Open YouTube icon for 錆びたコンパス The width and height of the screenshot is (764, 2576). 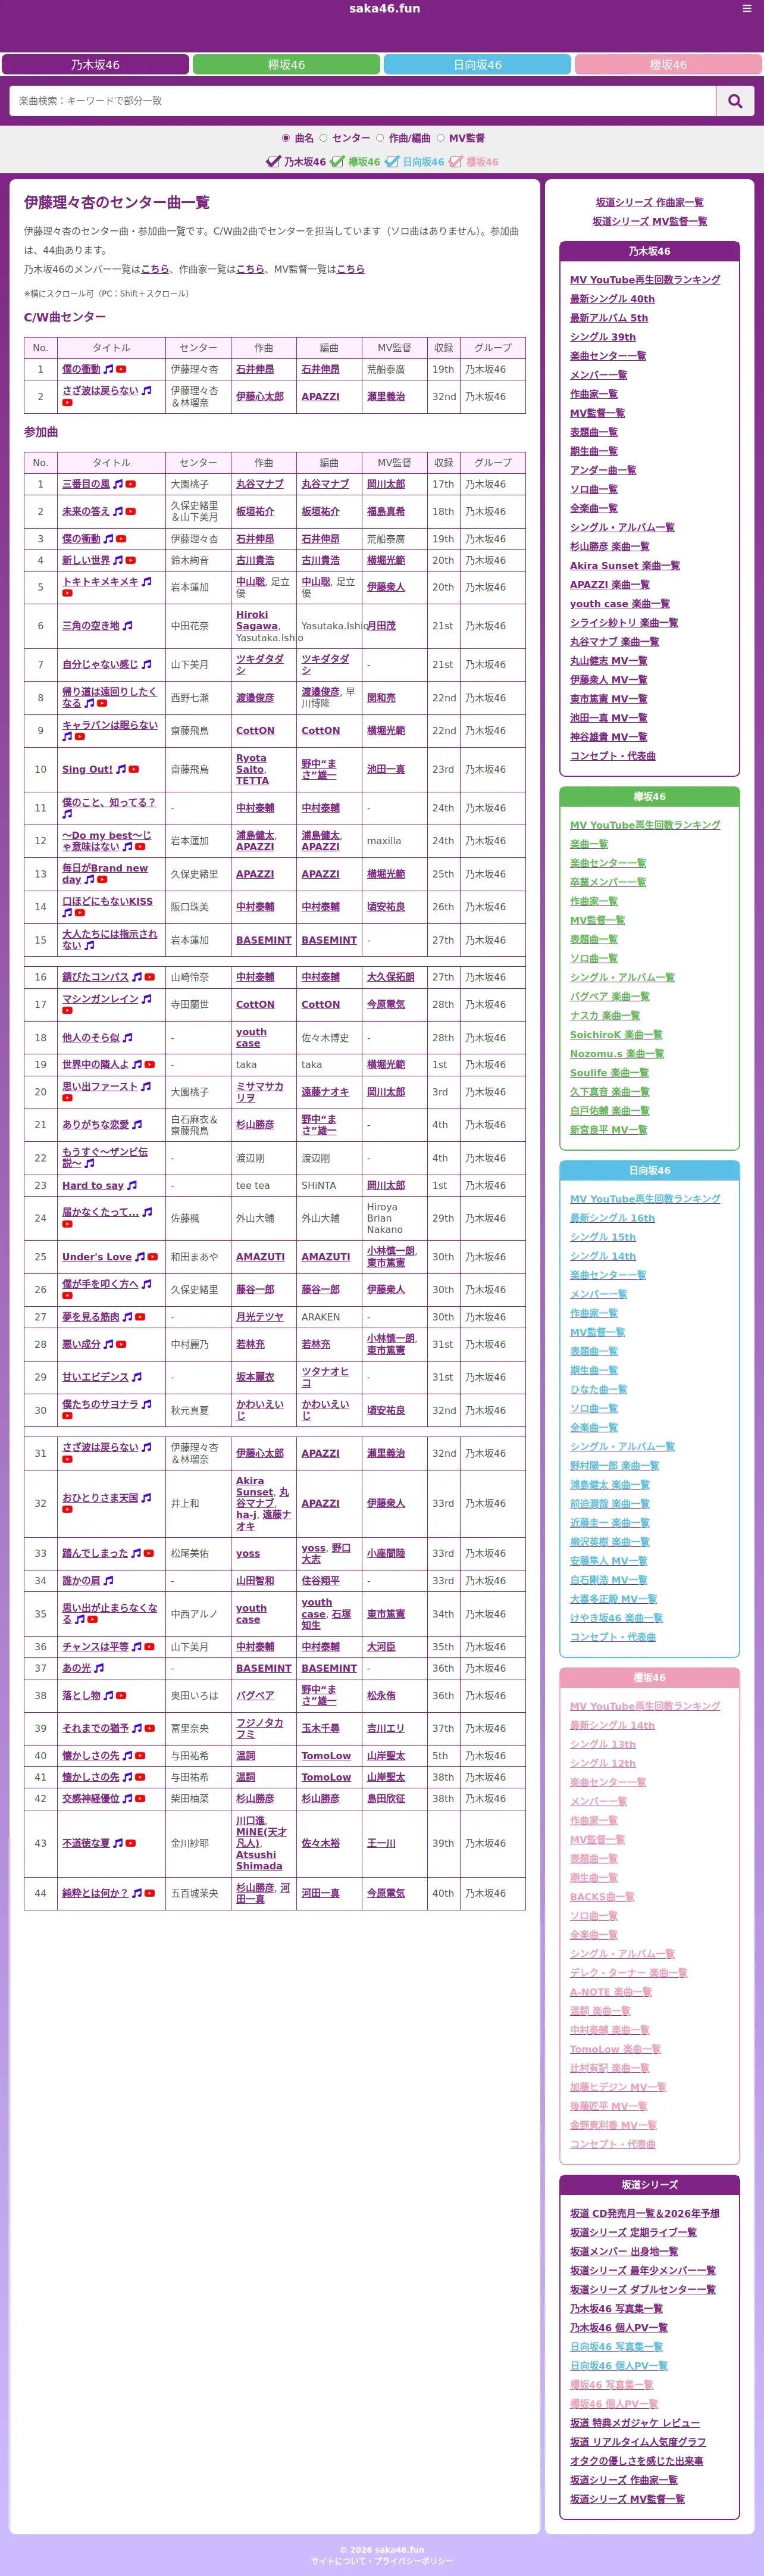tap(149, 977)
